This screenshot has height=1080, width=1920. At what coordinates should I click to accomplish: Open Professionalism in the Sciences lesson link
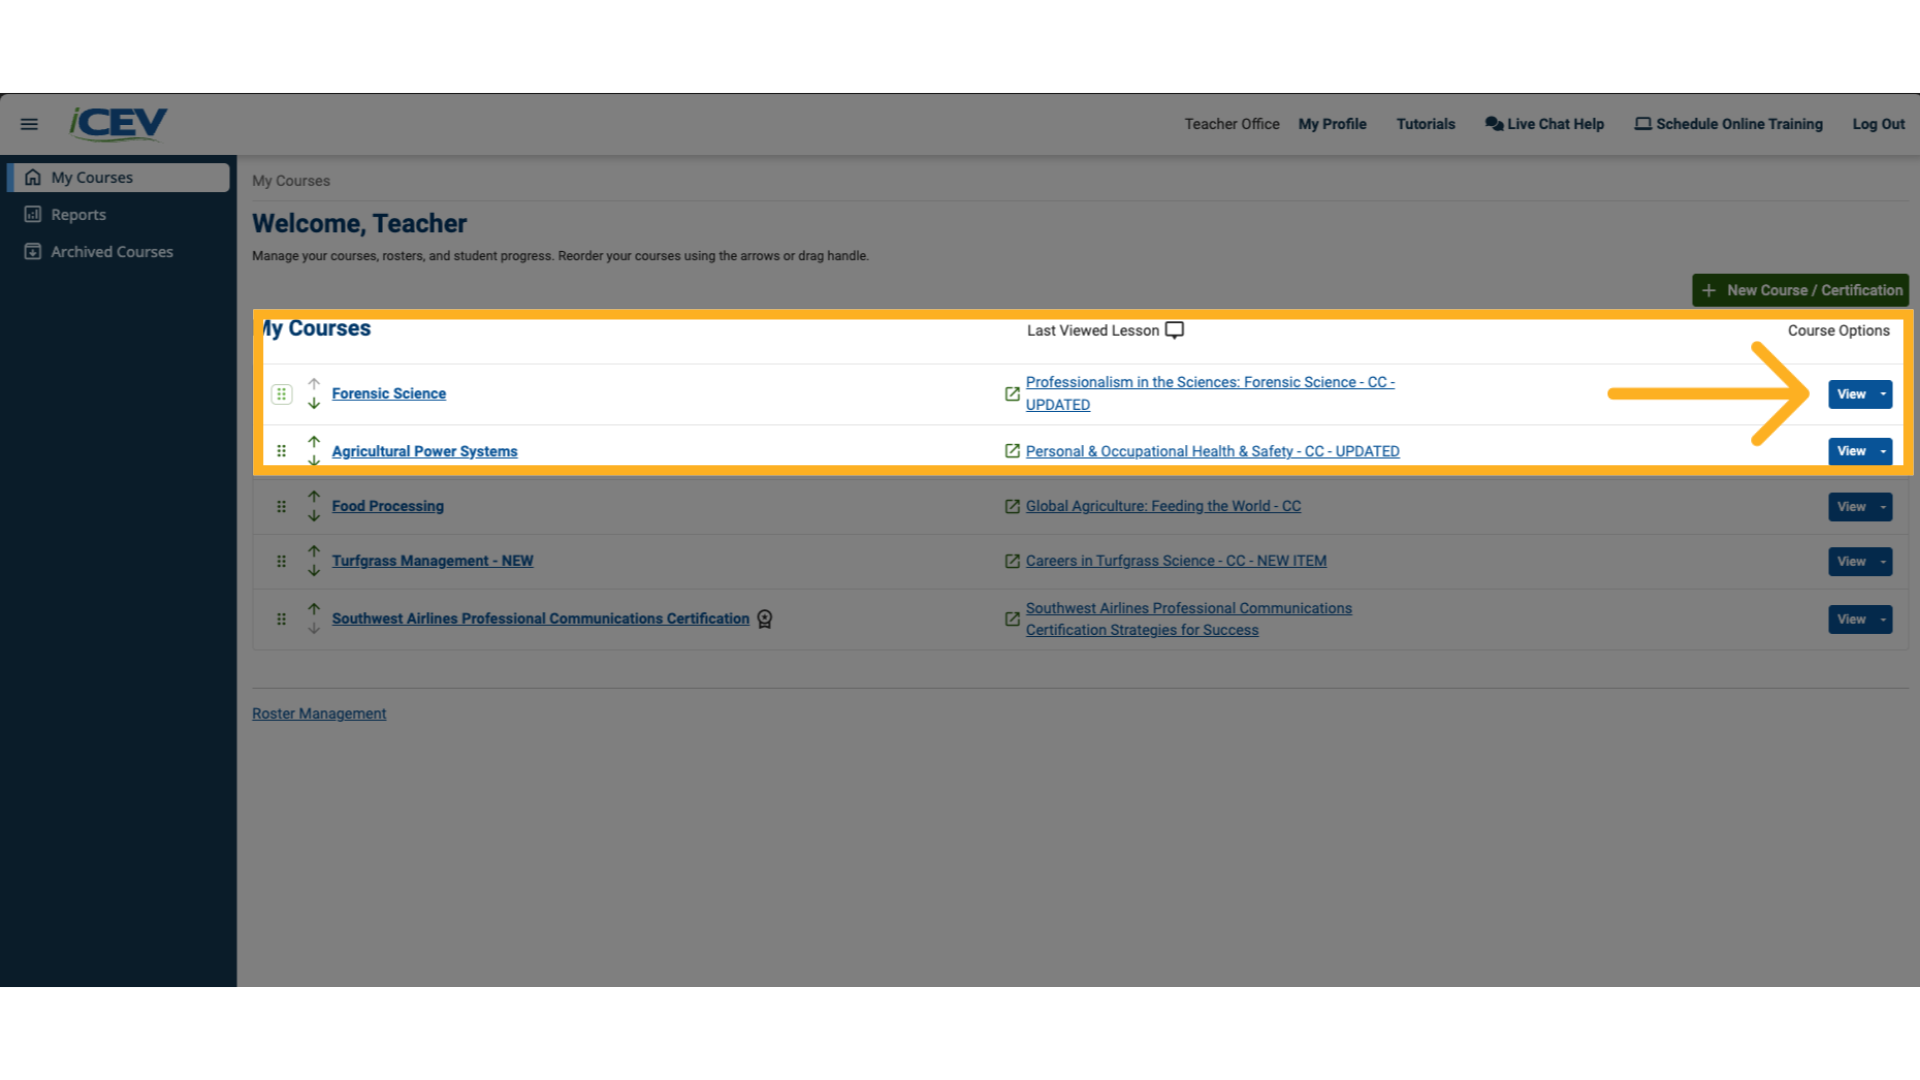(x=1210, y=393)
